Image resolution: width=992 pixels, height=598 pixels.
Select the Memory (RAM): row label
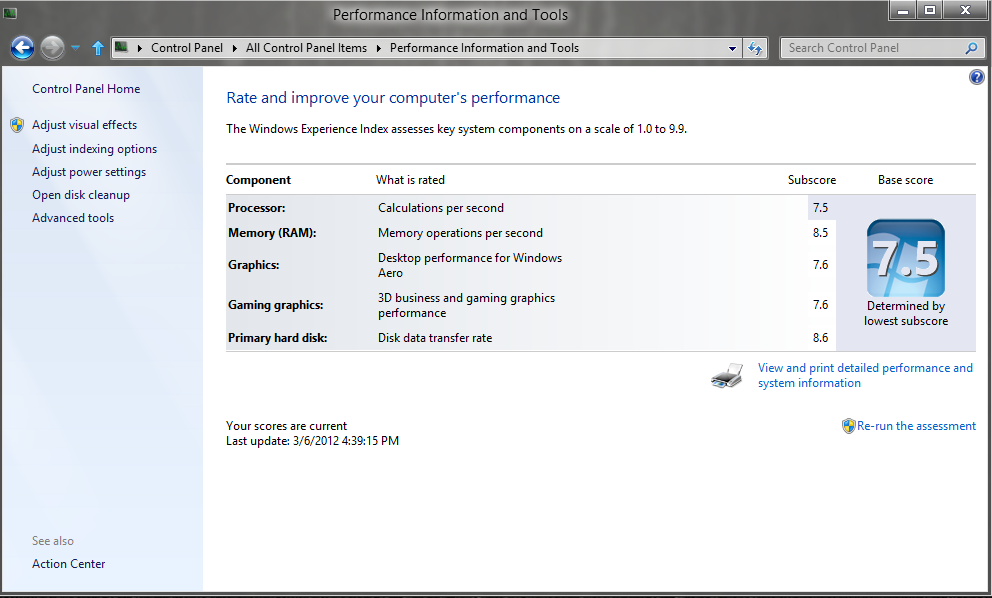[x=272, y=233]
